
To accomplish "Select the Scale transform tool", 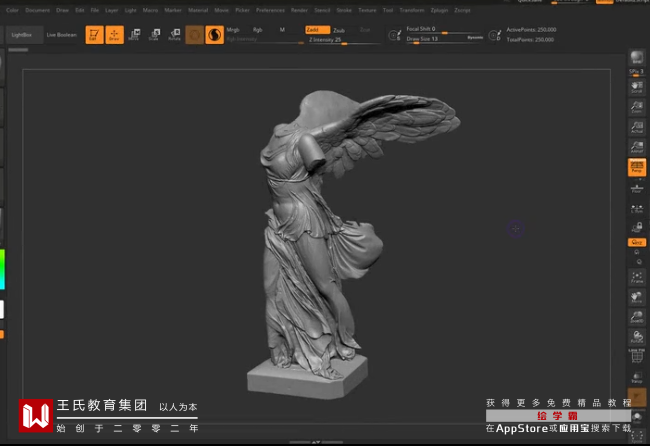I will click(154, 34).
